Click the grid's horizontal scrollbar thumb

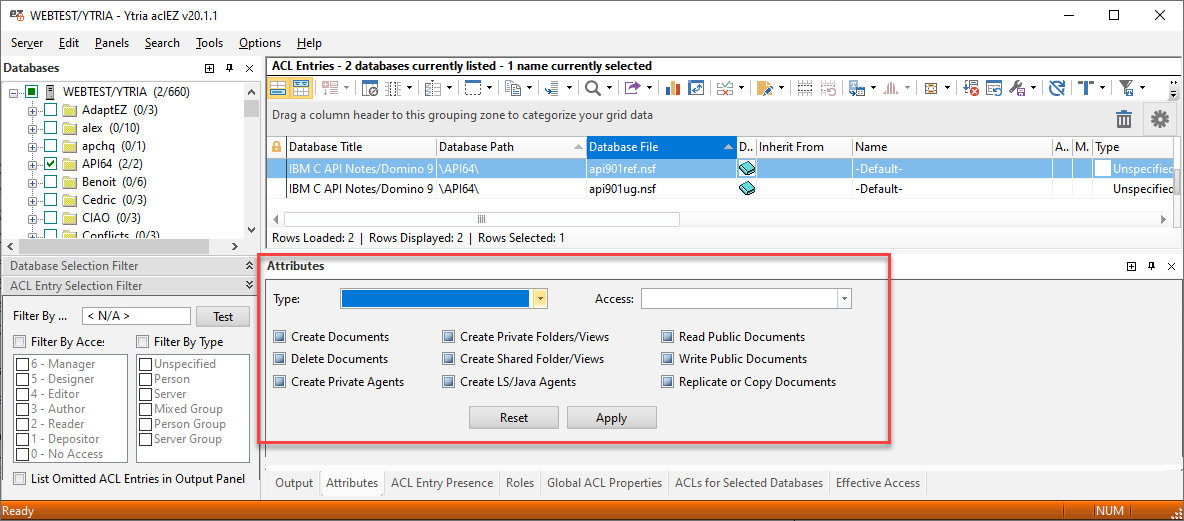481,219
